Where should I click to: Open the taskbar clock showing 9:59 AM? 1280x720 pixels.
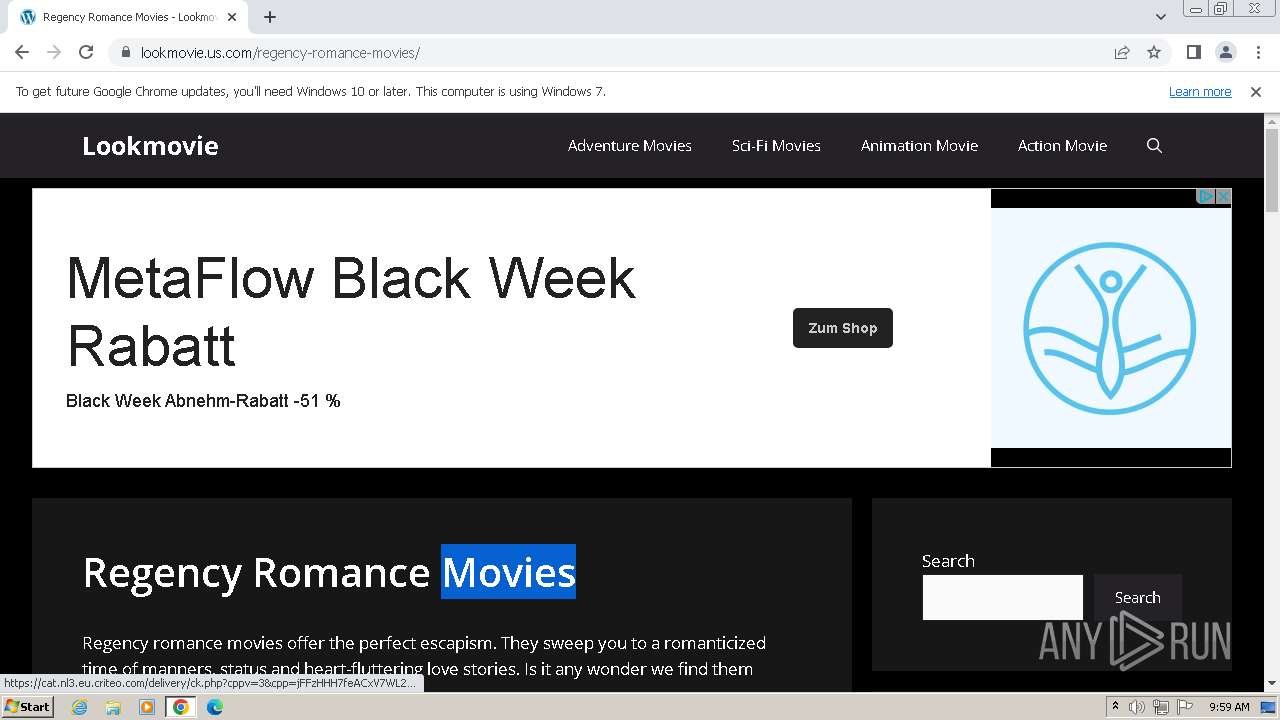[1229, 707]
